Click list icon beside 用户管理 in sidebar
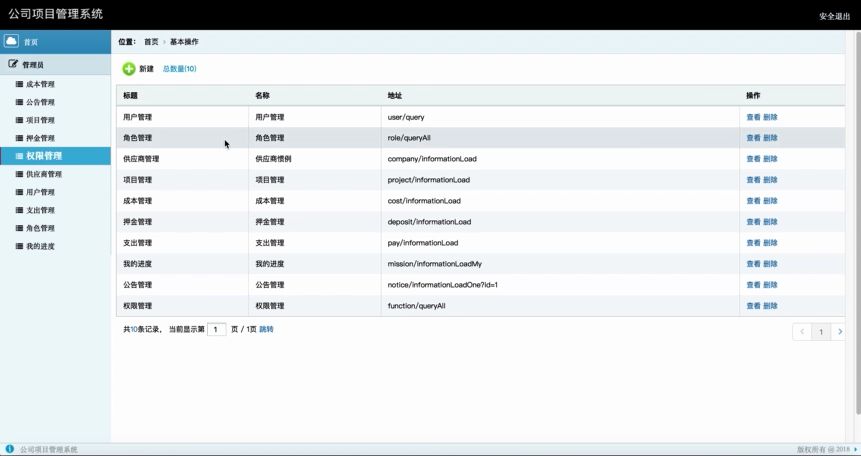861x456 pixels. pos(19,192)
